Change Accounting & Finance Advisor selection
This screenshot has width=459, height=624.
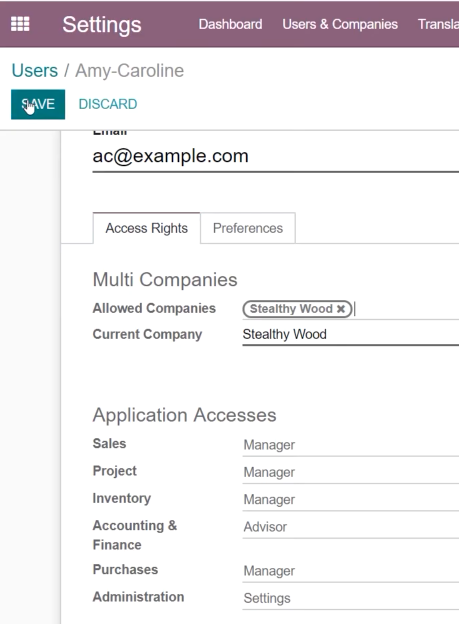tap(351, 527)
